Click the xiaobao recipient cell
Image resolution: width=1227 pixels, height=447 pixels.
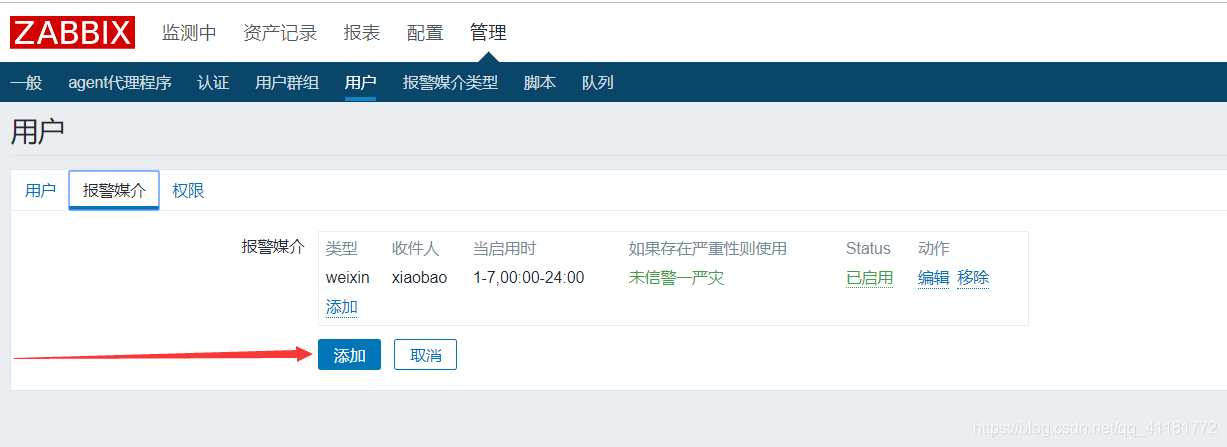(420, 278)
